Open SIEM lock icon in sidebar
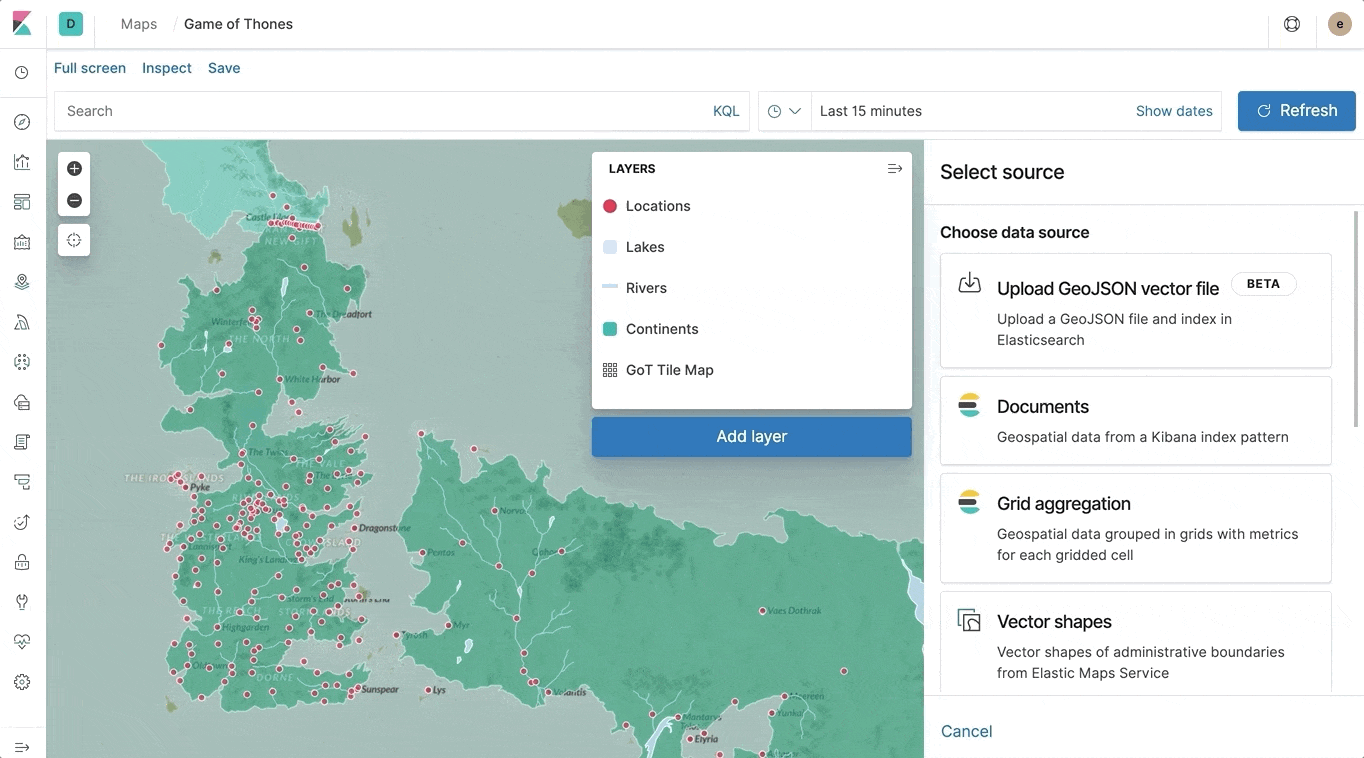Image resolution: width=1364 pixels, height=758 pixels. (x=22, y=562)
